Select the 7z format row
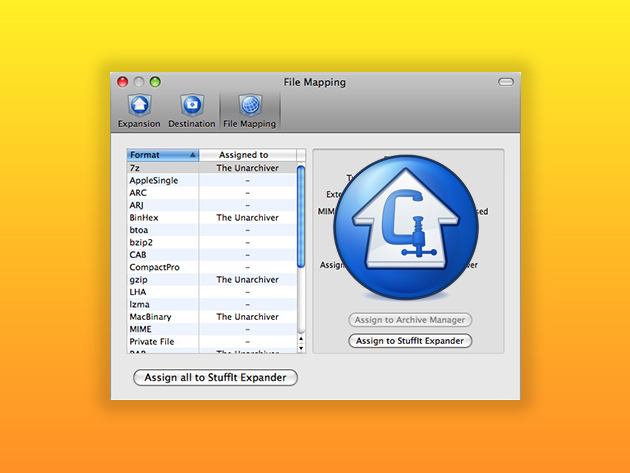The width and height of the screenshot is (630, 473). pyautogui.click(x=212, y=168)
